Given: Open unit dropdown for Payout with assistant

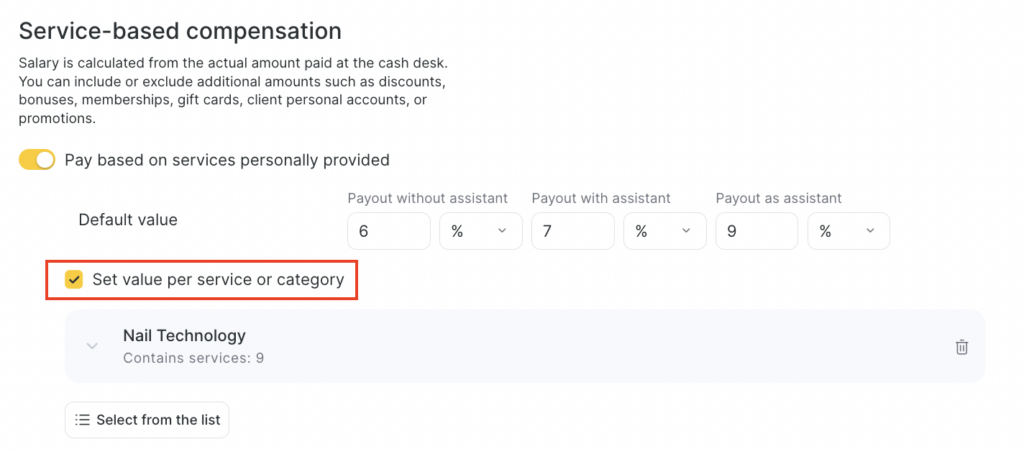Looking at the screenshot, I should click(664, 231).
